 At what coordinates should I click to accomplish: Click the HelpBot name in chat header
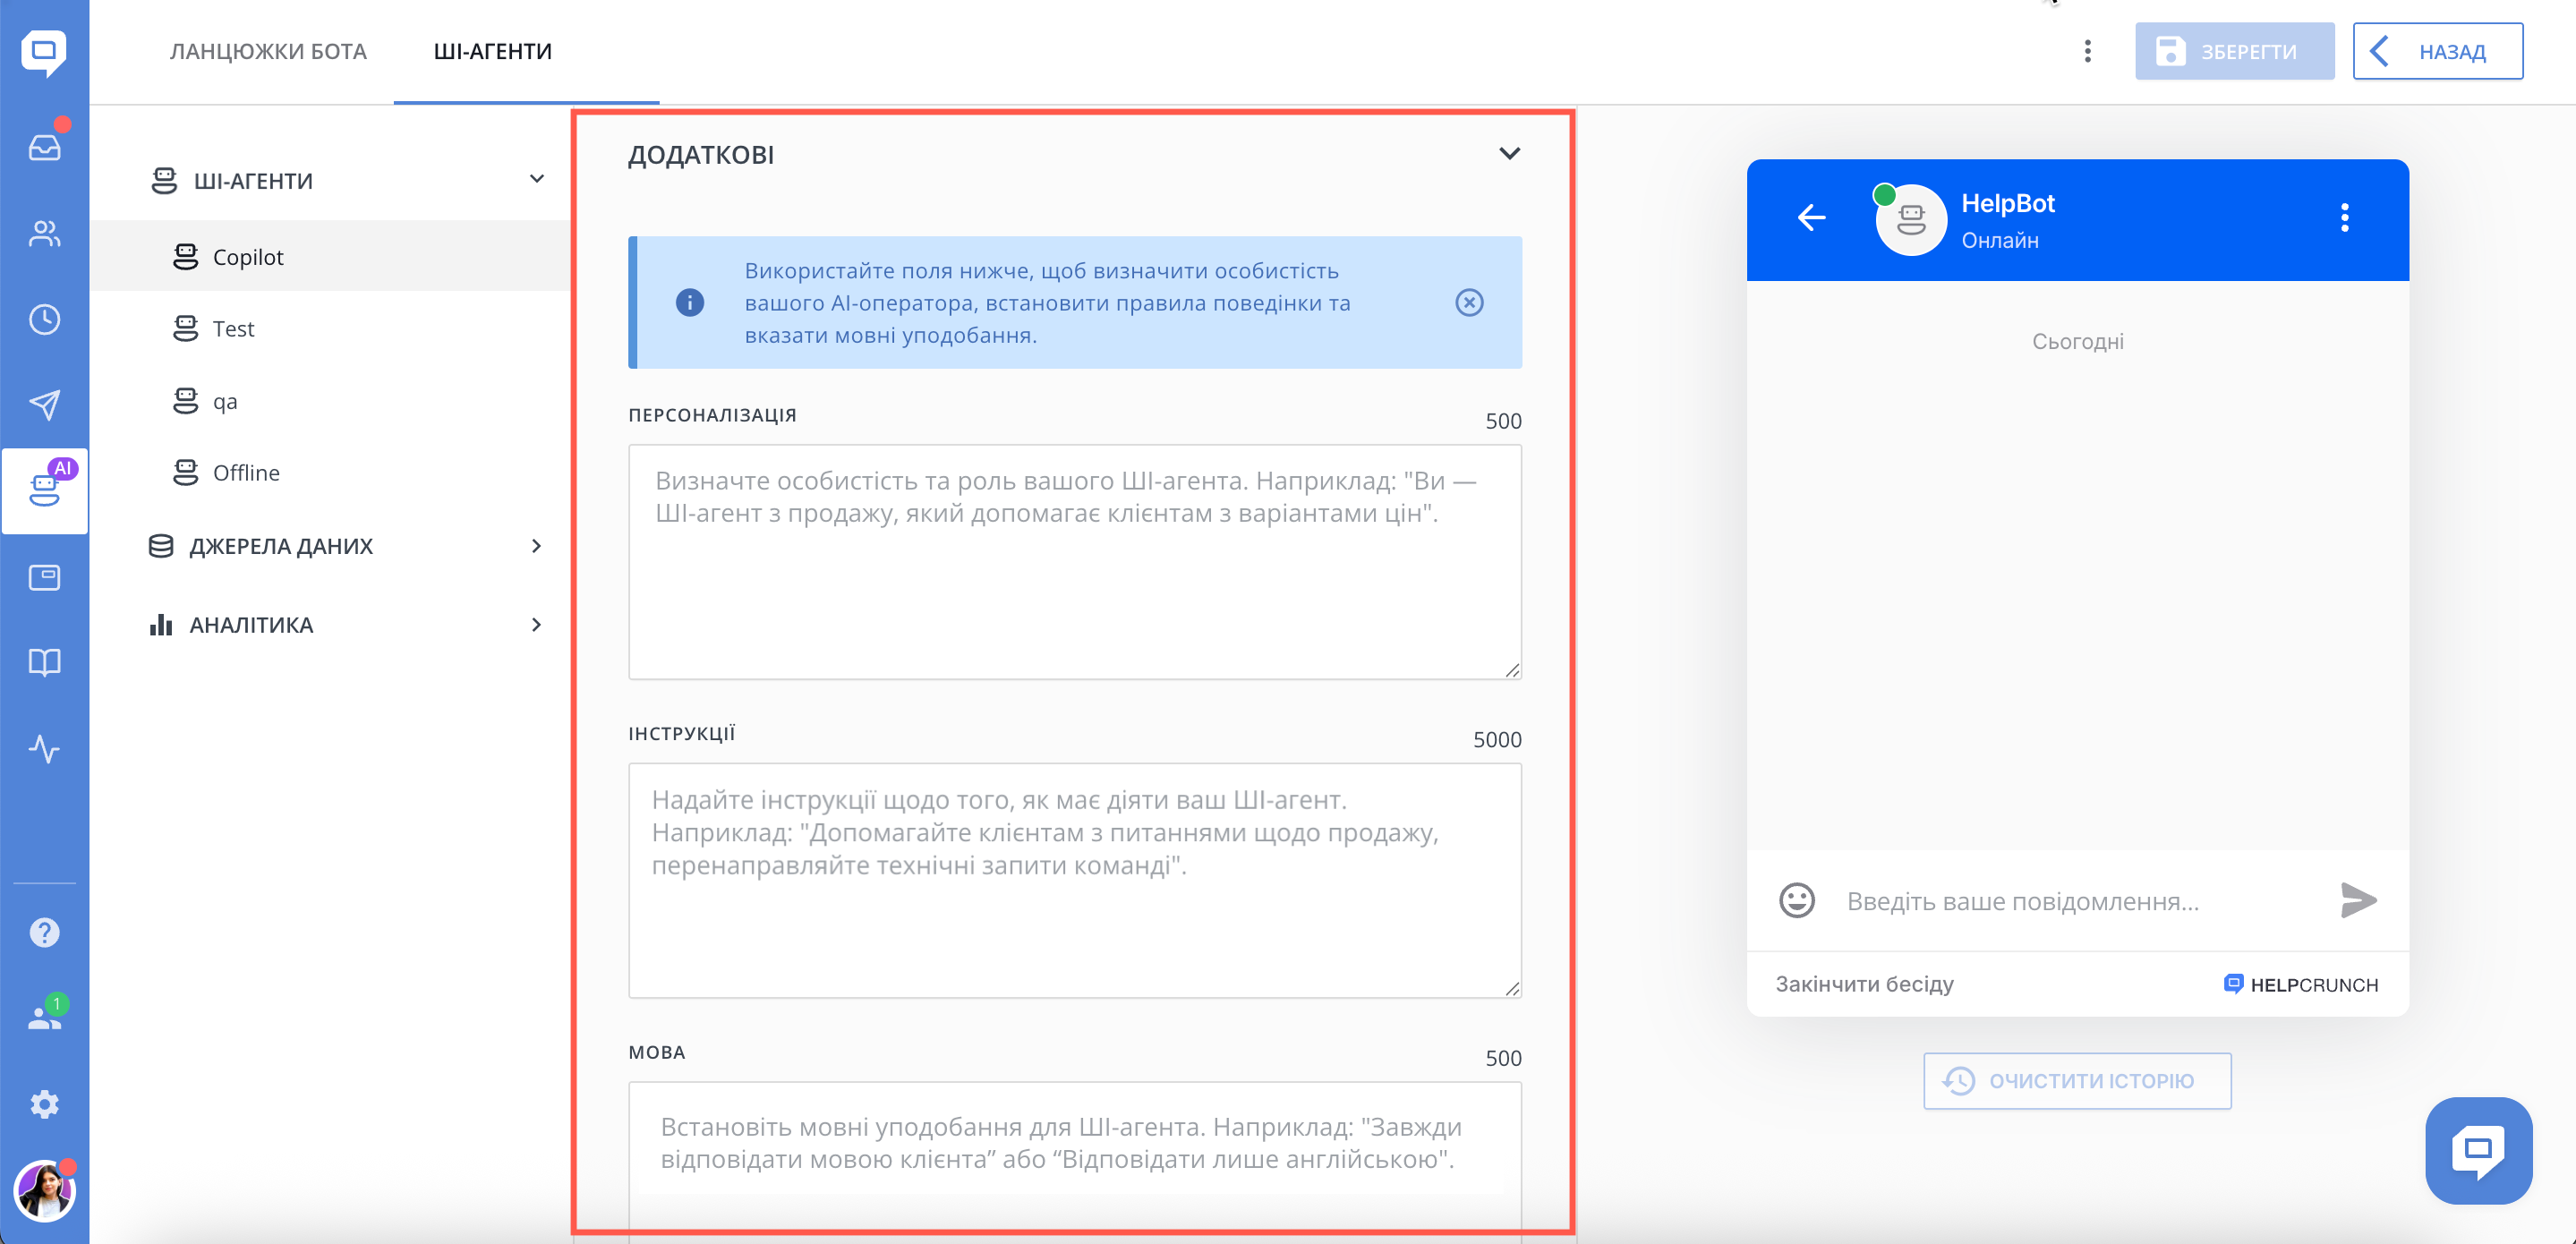pyautogui.click(x=2007, y=203)
